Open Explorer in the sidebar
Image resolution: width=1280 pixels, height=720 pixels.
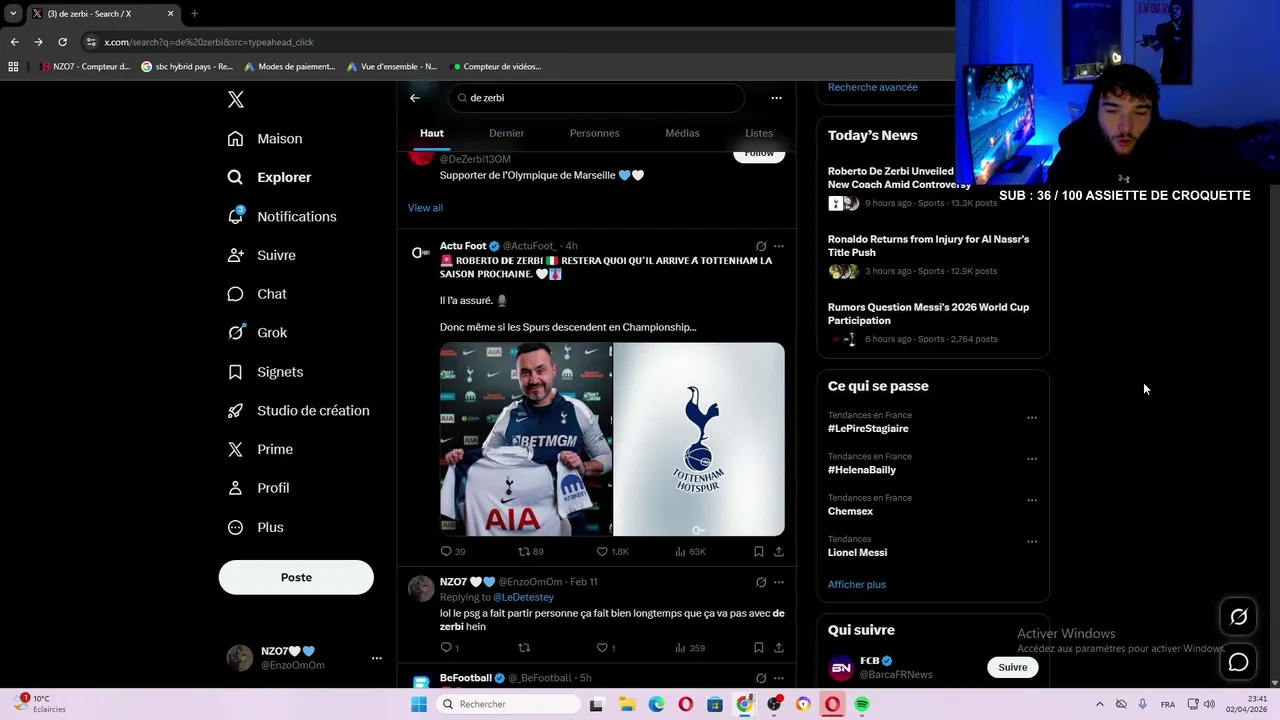269,177
